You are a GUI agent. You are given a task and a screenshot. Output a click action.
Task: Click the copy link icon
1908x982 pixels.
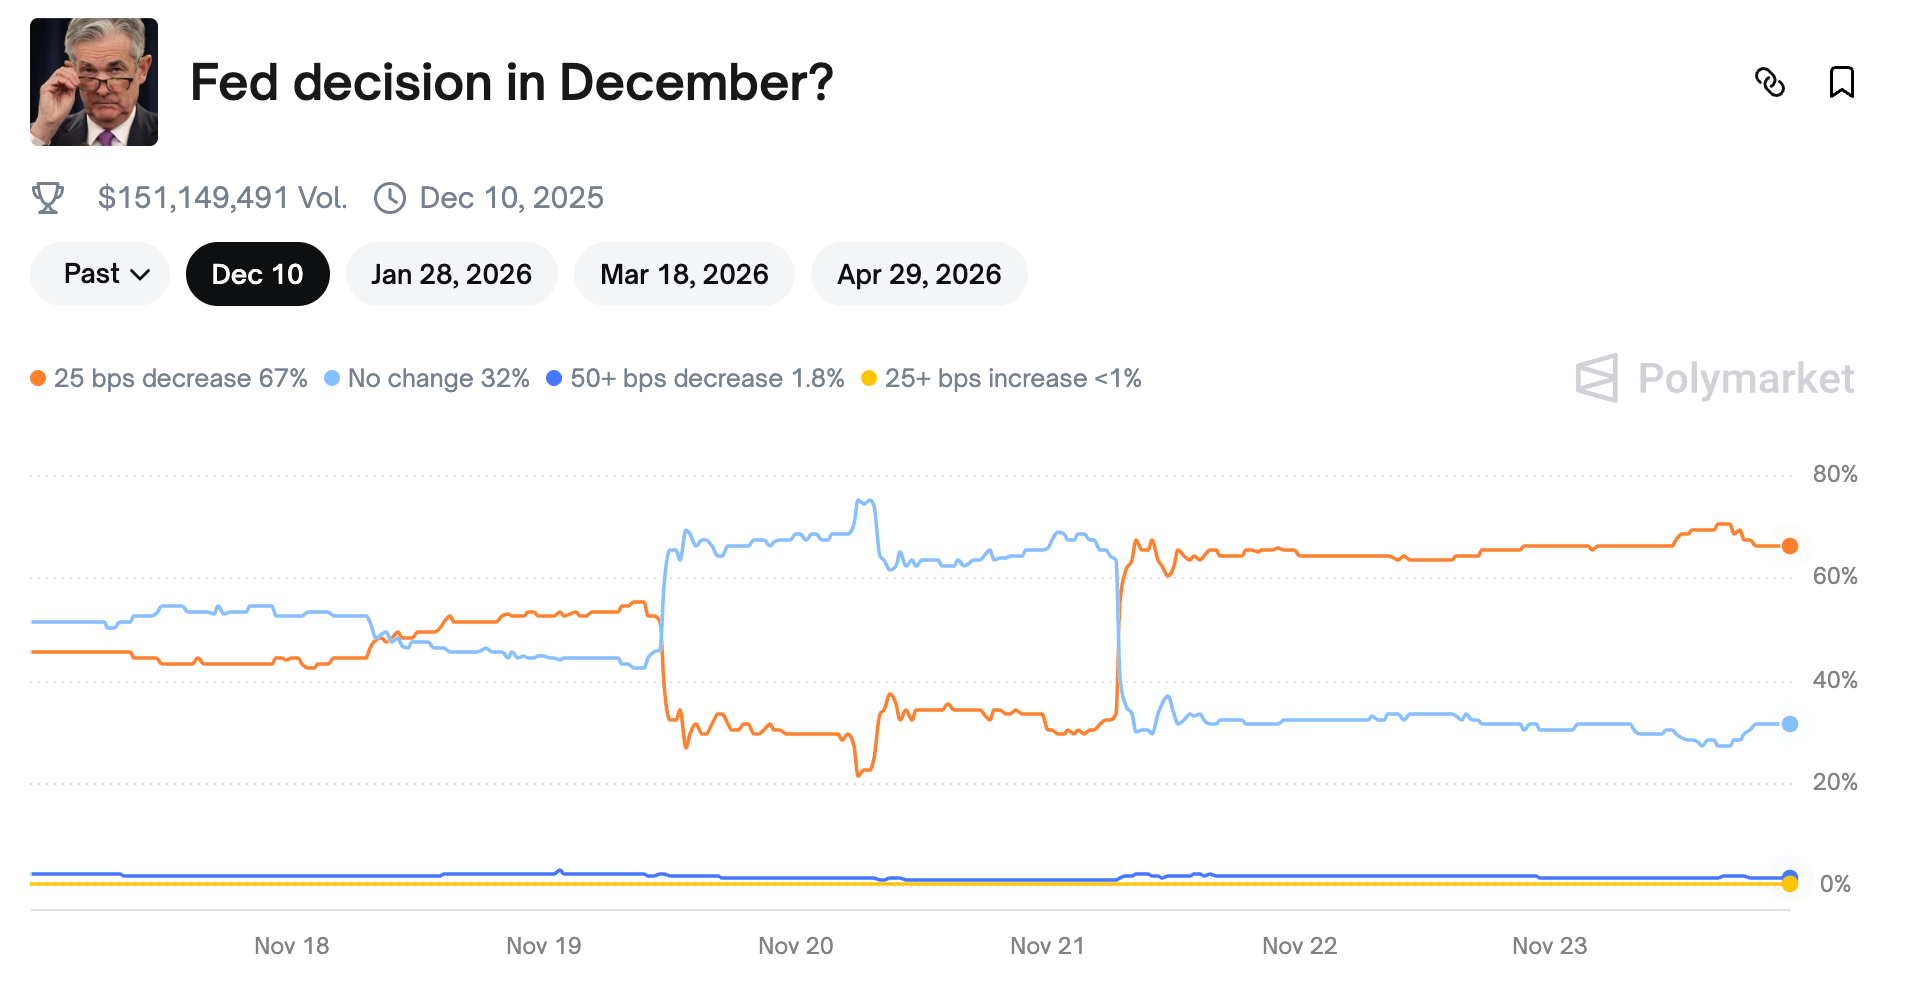click(x=1769, y=82)
